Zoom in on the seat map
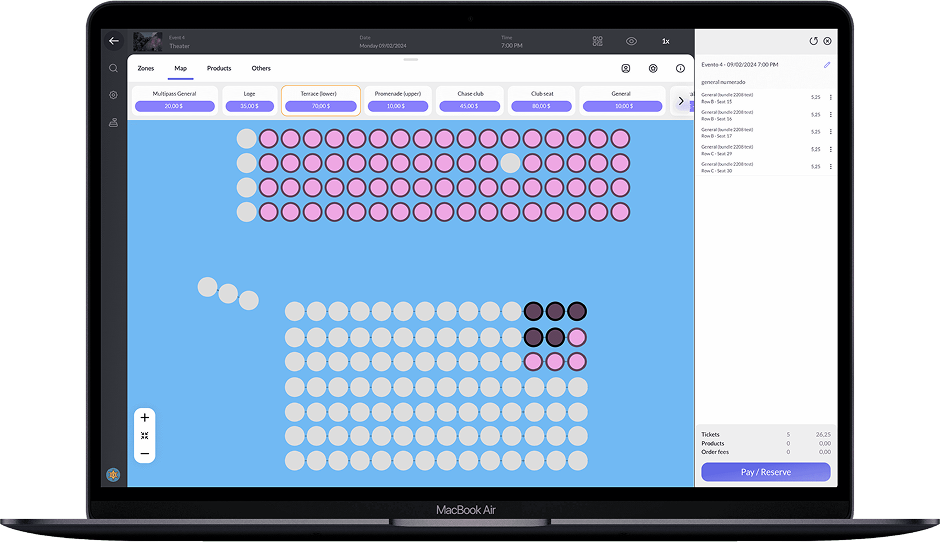Viewport: 940px width, 542px height. pyautogui.click(x=145, y=417)
